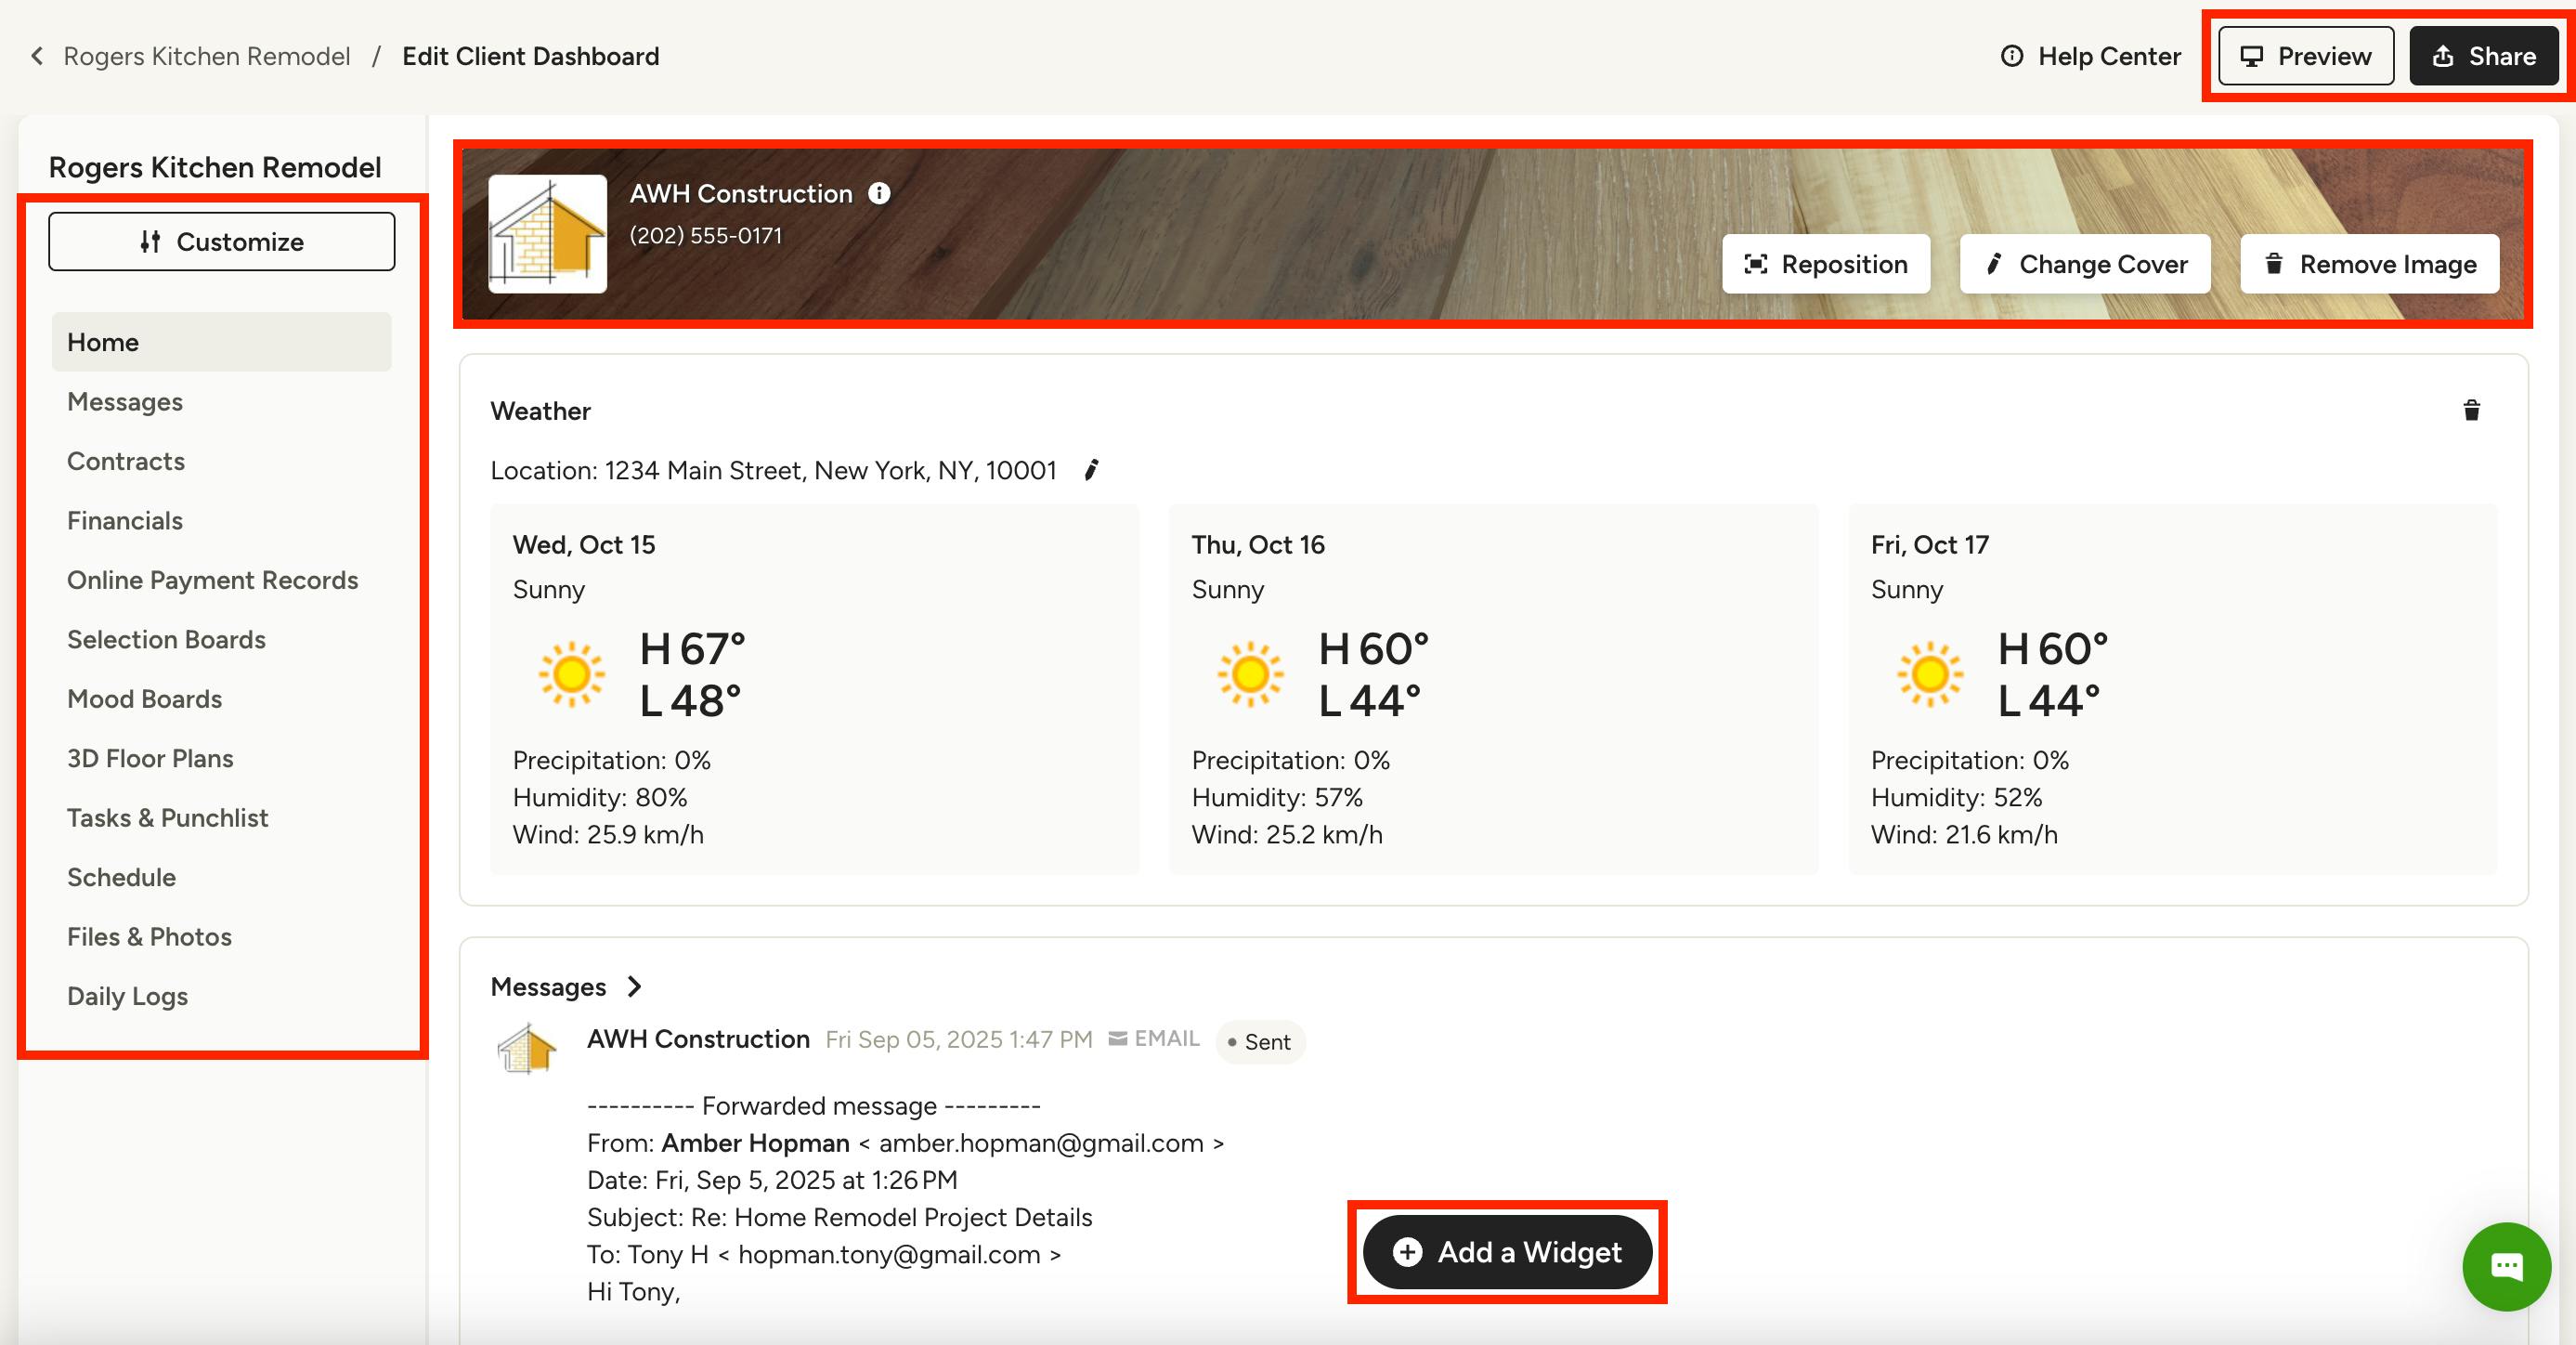Click the back arrow beside Rogers Kitchen Remodel
Image resolution: width=2576 pixels, height=1345 pixels.
click(37, 56)
